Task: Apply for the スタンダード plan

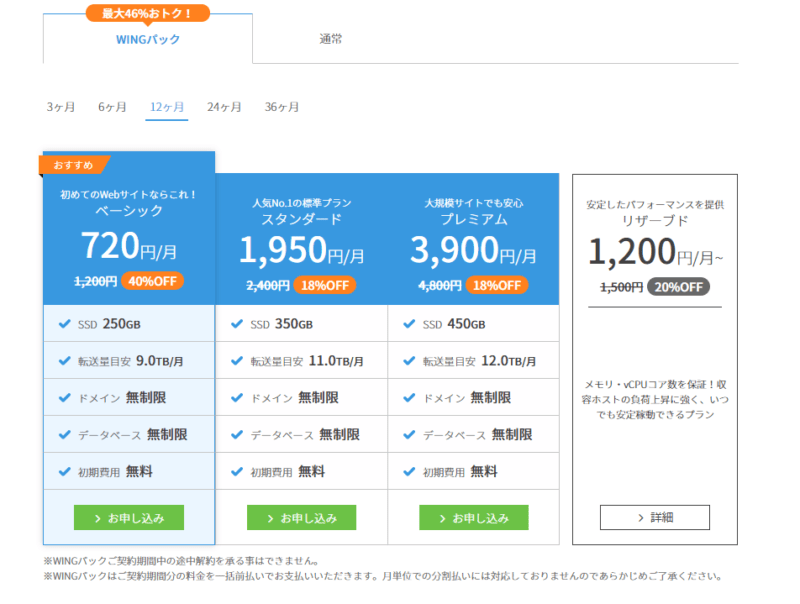Action: pos(302,518)
